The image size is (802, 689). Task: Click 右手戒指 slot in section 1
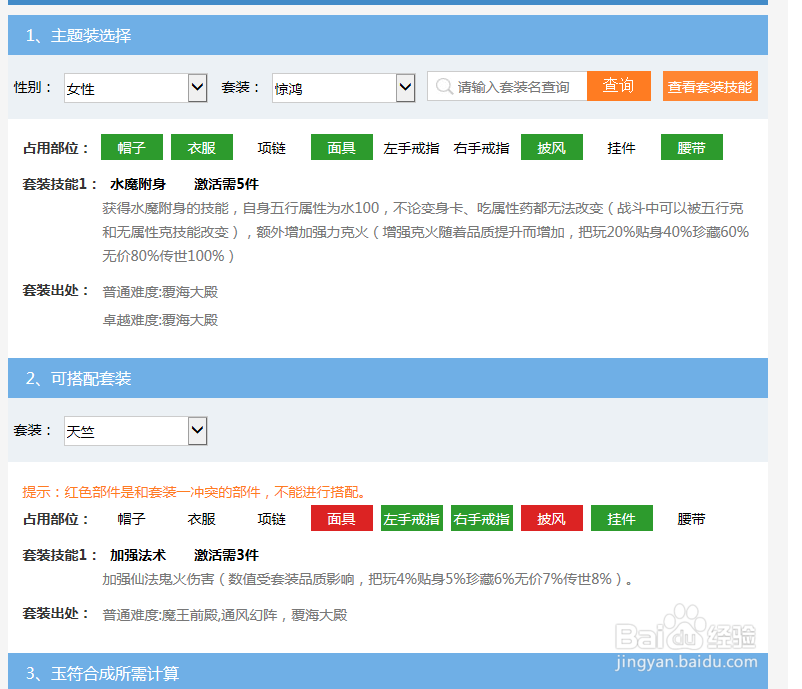(x=481, y=148)
